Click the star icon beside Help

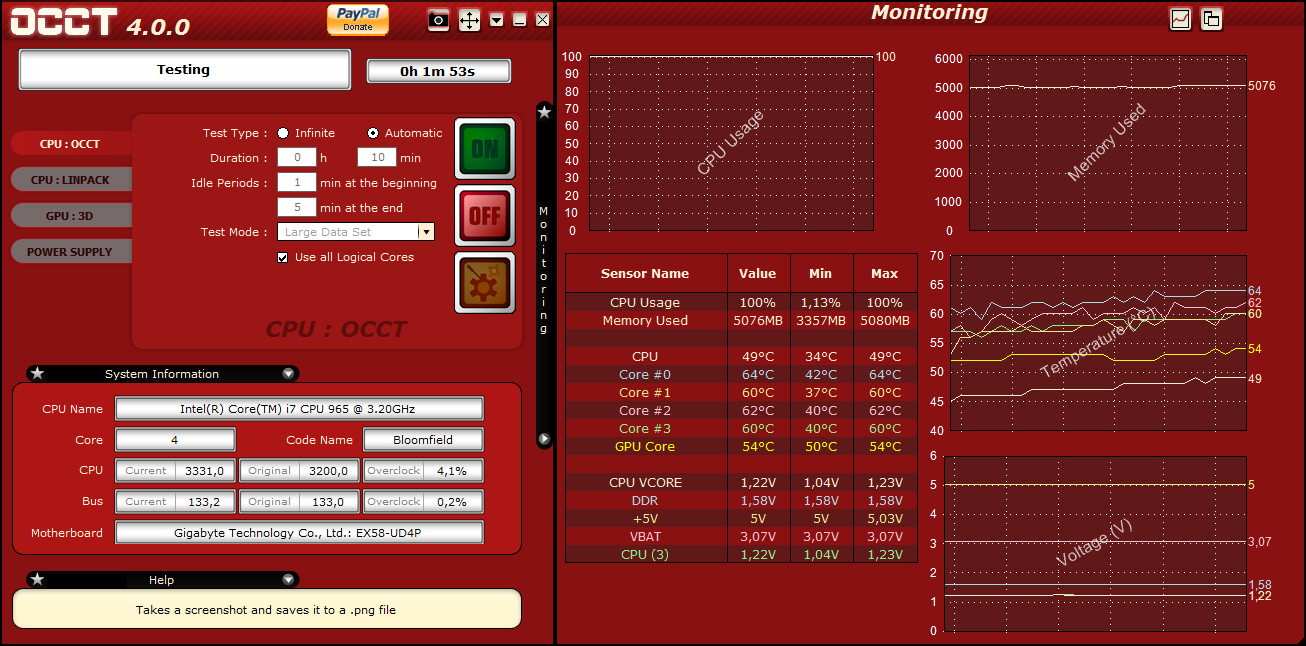coord(37,580)
